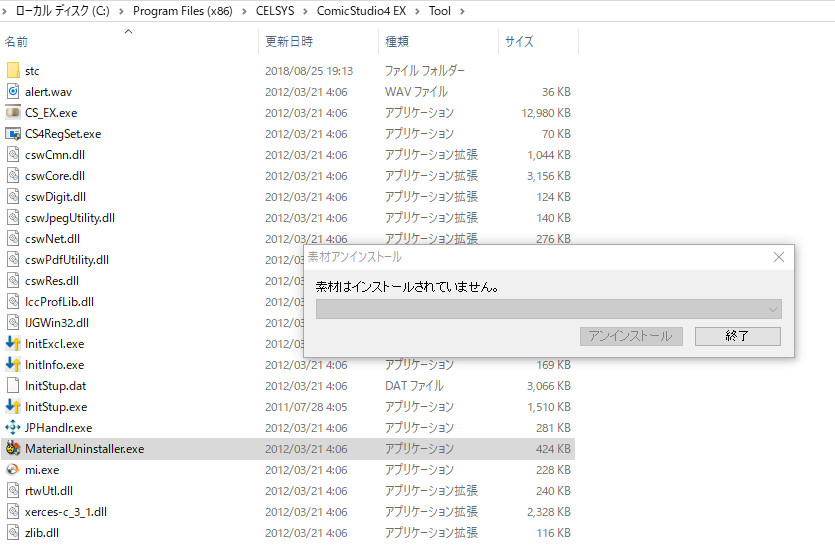This screenshot has height=550, width=835.
Task: Click the WAV ファイル type cell
Action: 416,92
